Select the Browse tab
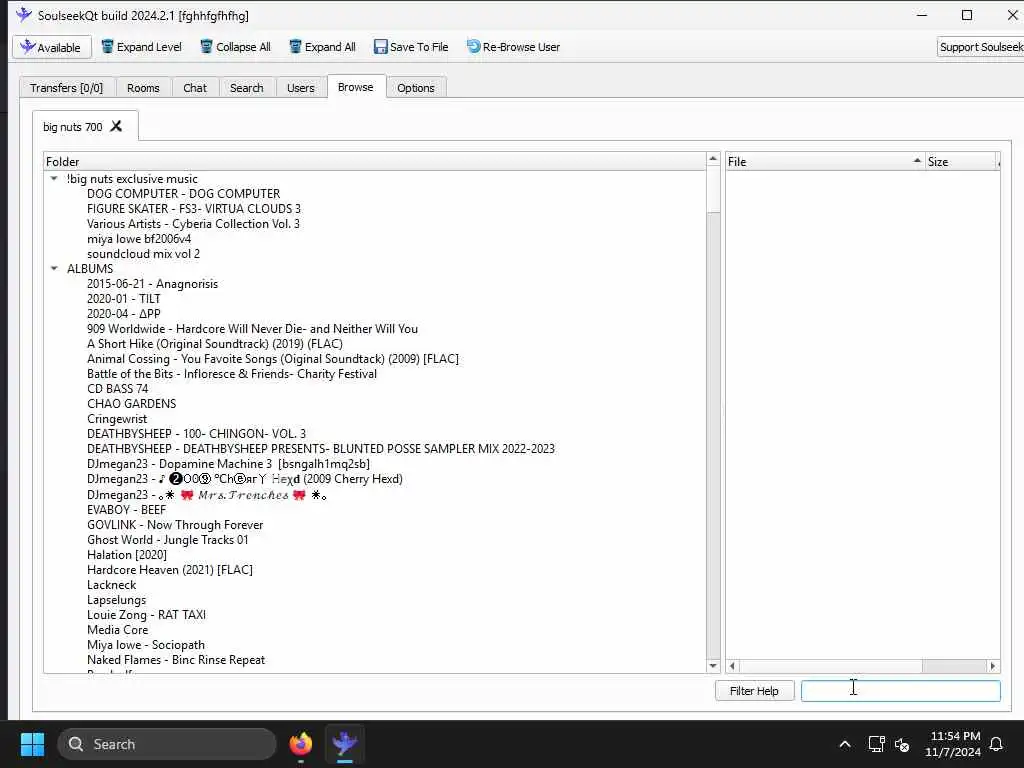Image resolution: width=1024 pixels, height=768 pixels. coord(356,87)
